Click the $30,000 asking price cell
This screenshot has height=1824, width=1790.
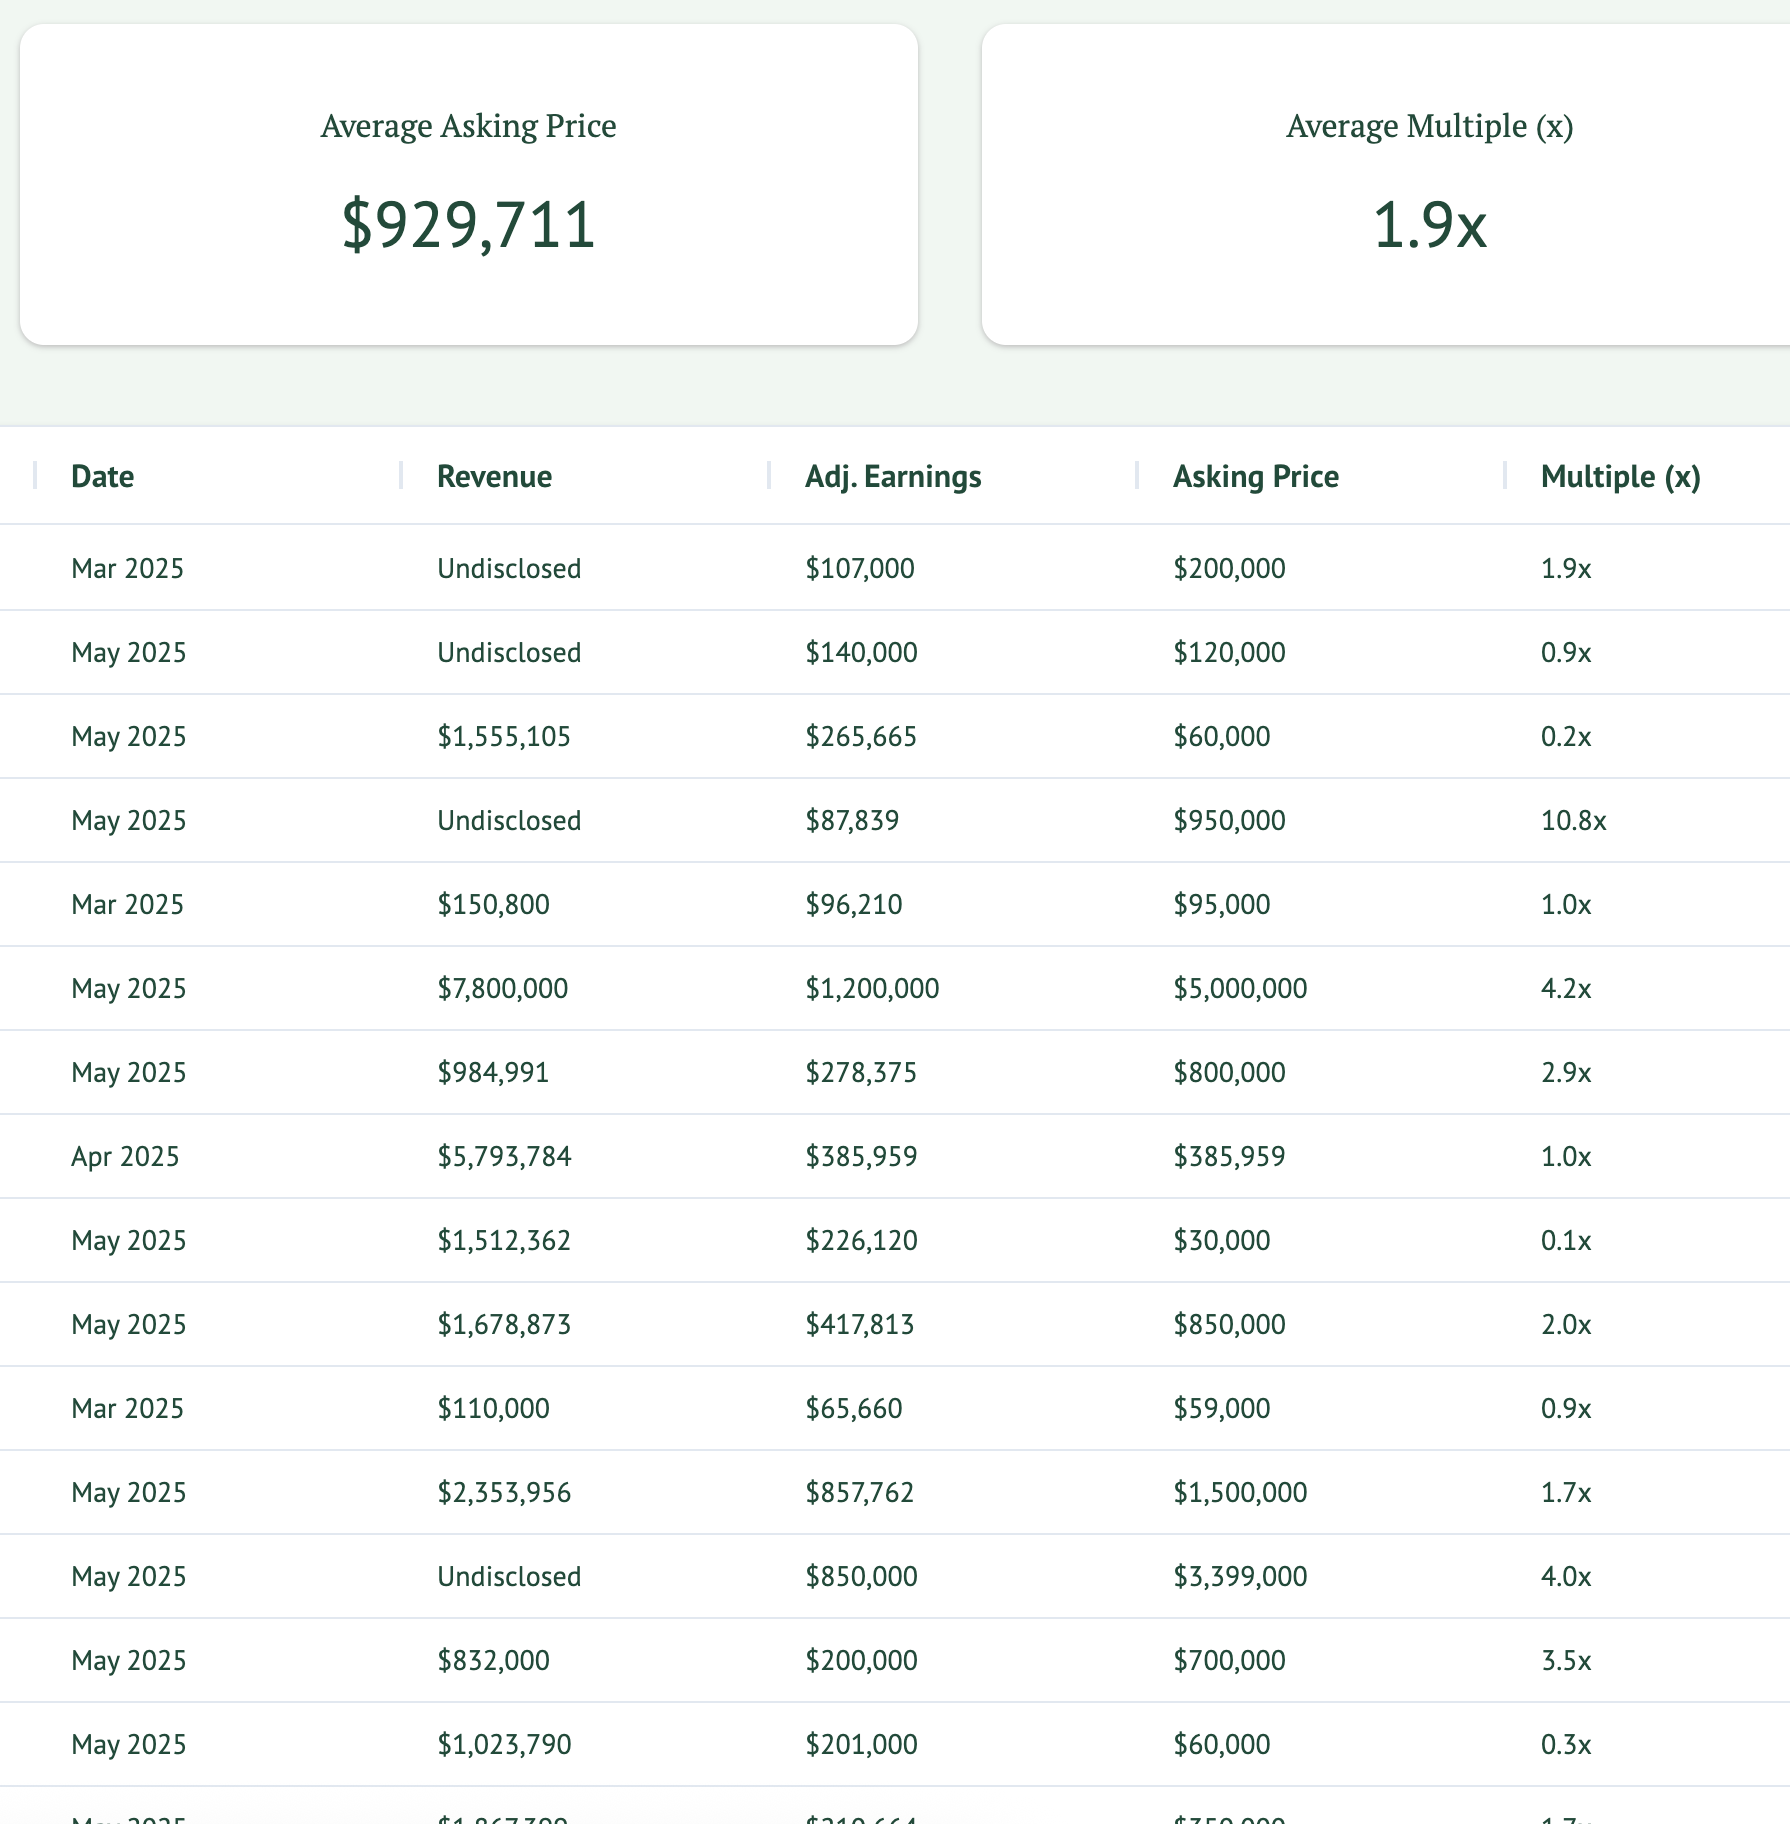coord(1221,1240)
